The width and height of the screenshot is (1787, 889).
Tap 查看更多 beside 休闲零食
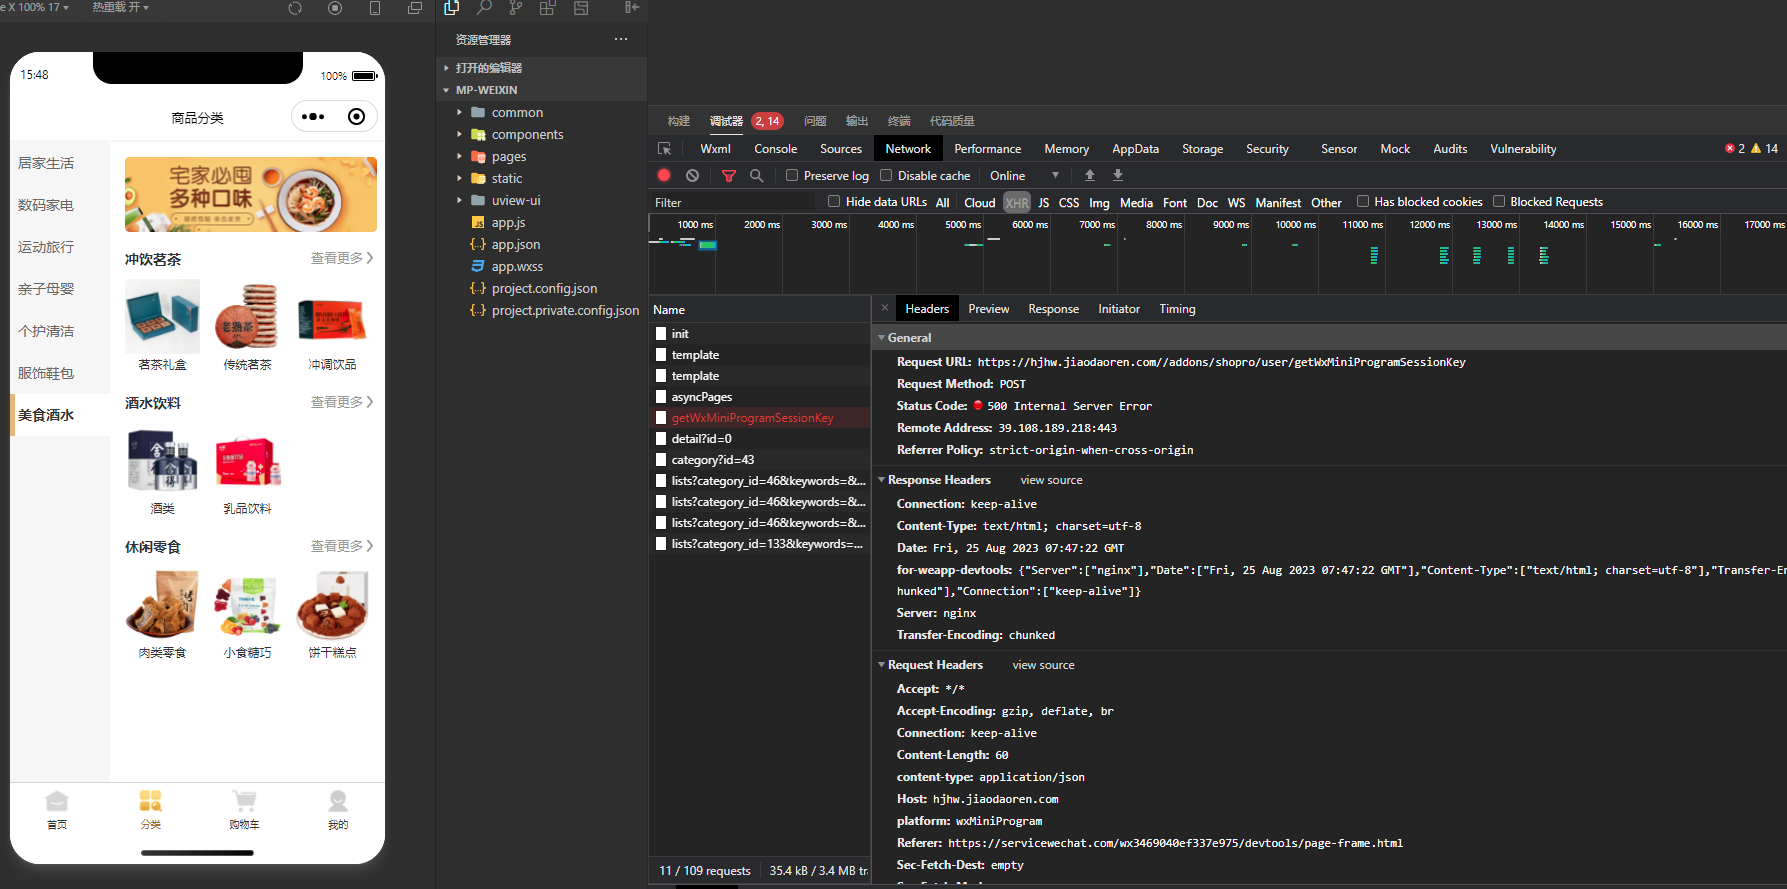[x=342, y=546]
